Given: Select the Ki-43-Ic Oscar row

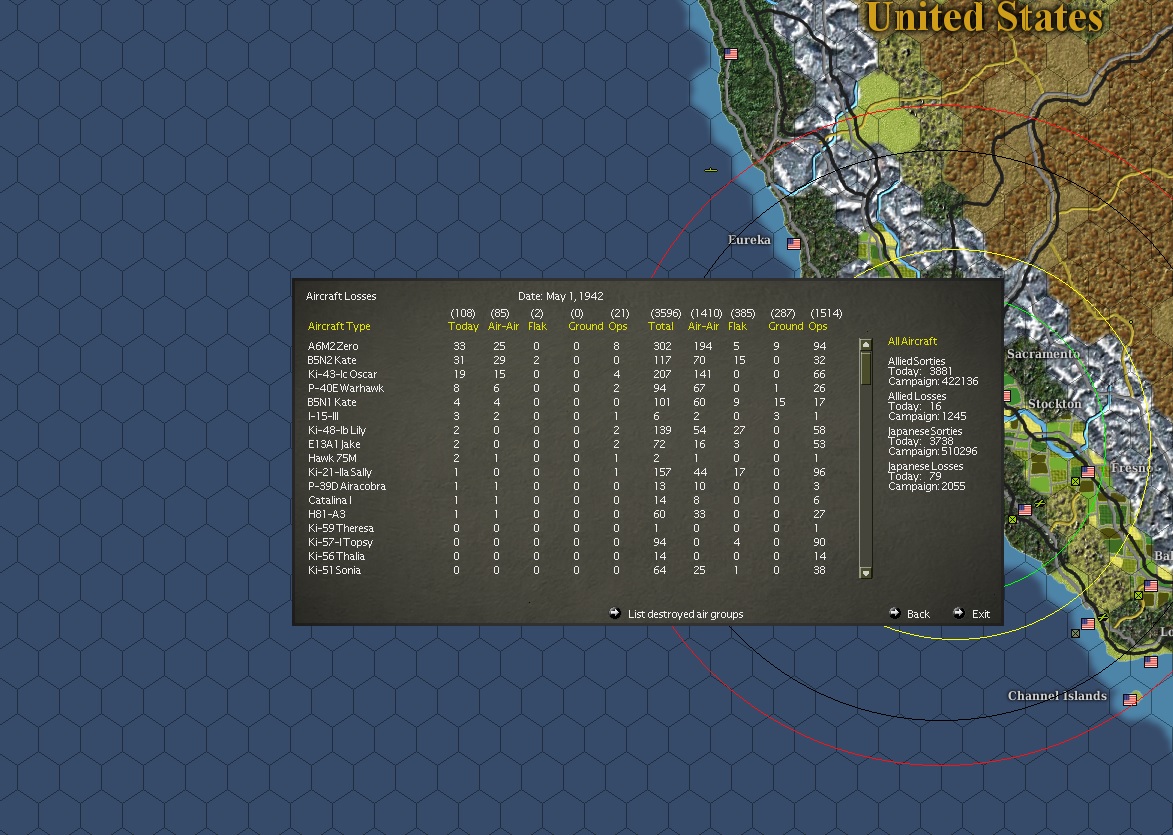Looking at the screenshot, I should tap(567, 374).
